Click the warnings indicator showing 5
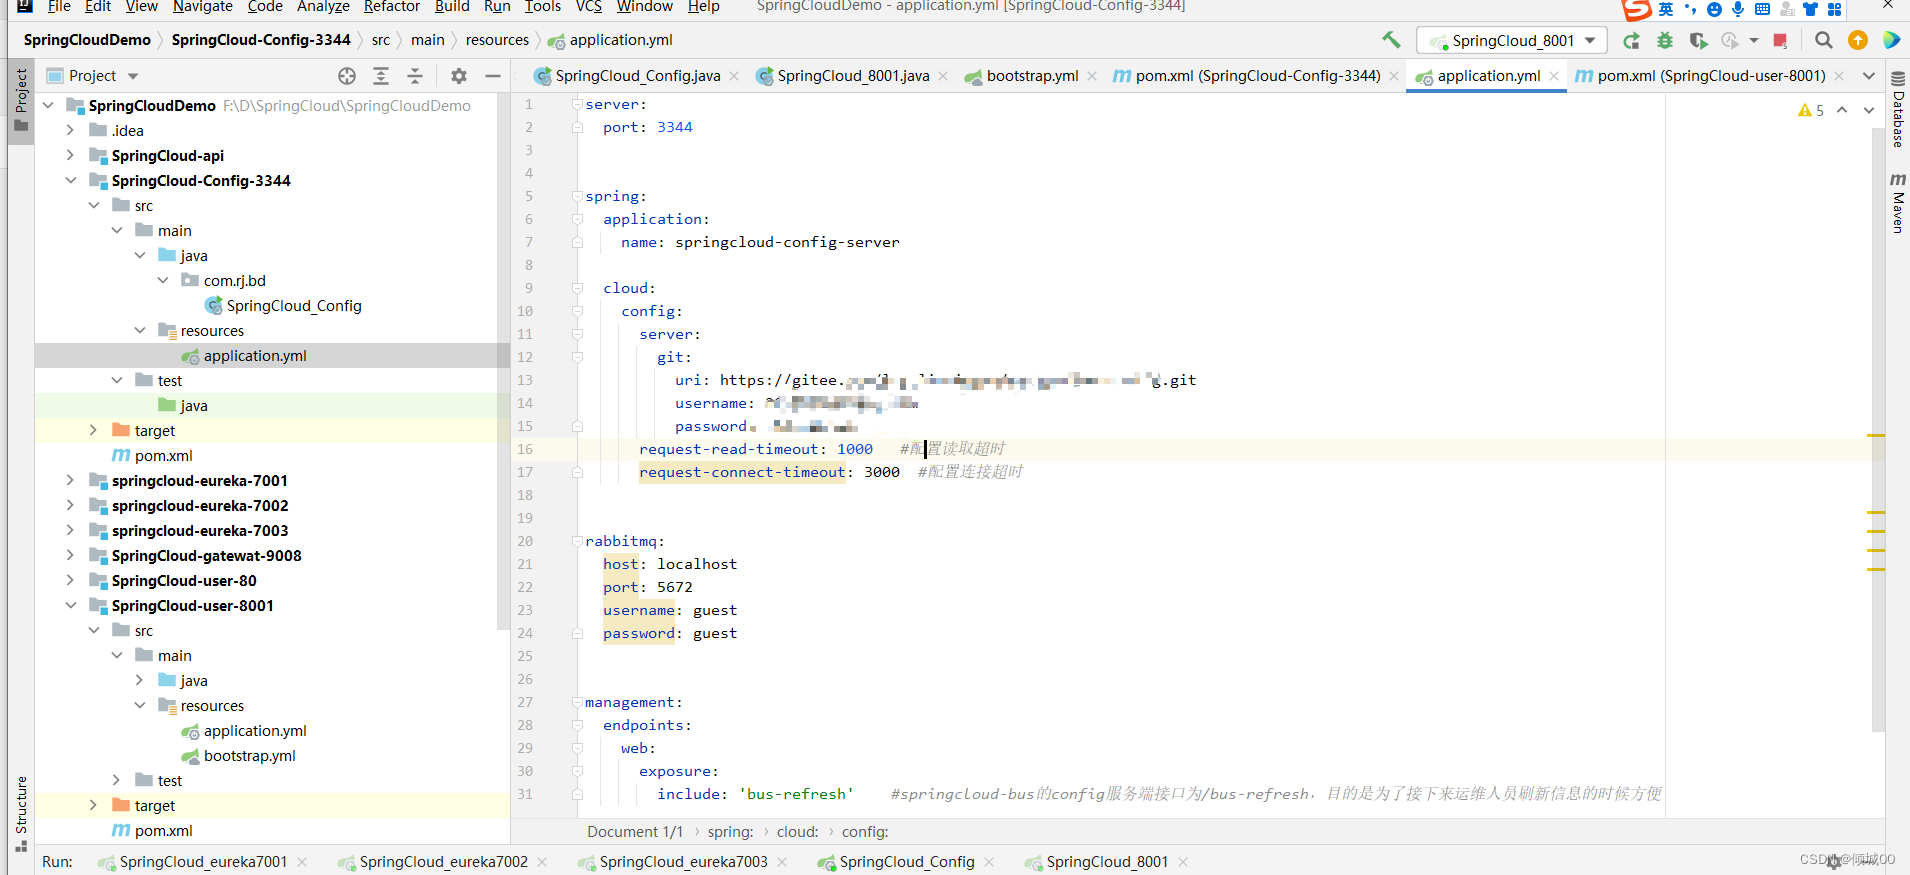Image resolution: width=1910 pixels, height=875 pixels. pos(1811,110)
